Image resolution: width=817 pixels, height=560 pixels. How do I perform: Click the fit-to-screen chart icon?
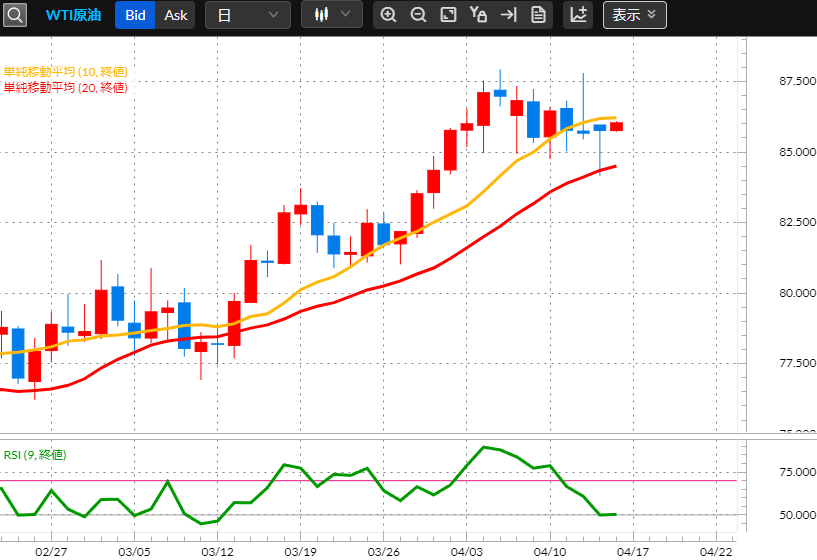pyautogui.click(x=448, y=15)
